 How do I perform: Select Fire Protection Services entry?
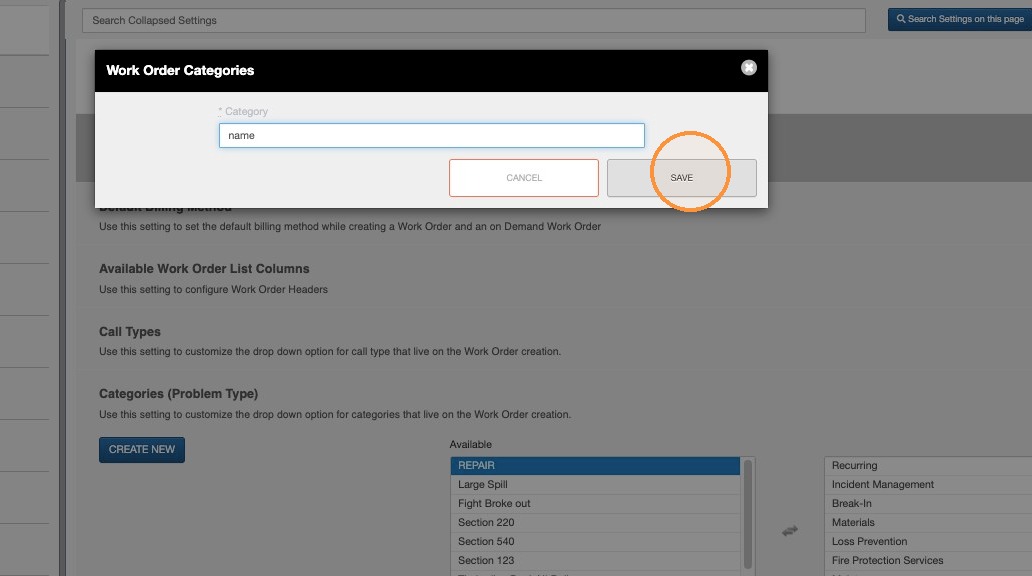[x=928, y=561]
